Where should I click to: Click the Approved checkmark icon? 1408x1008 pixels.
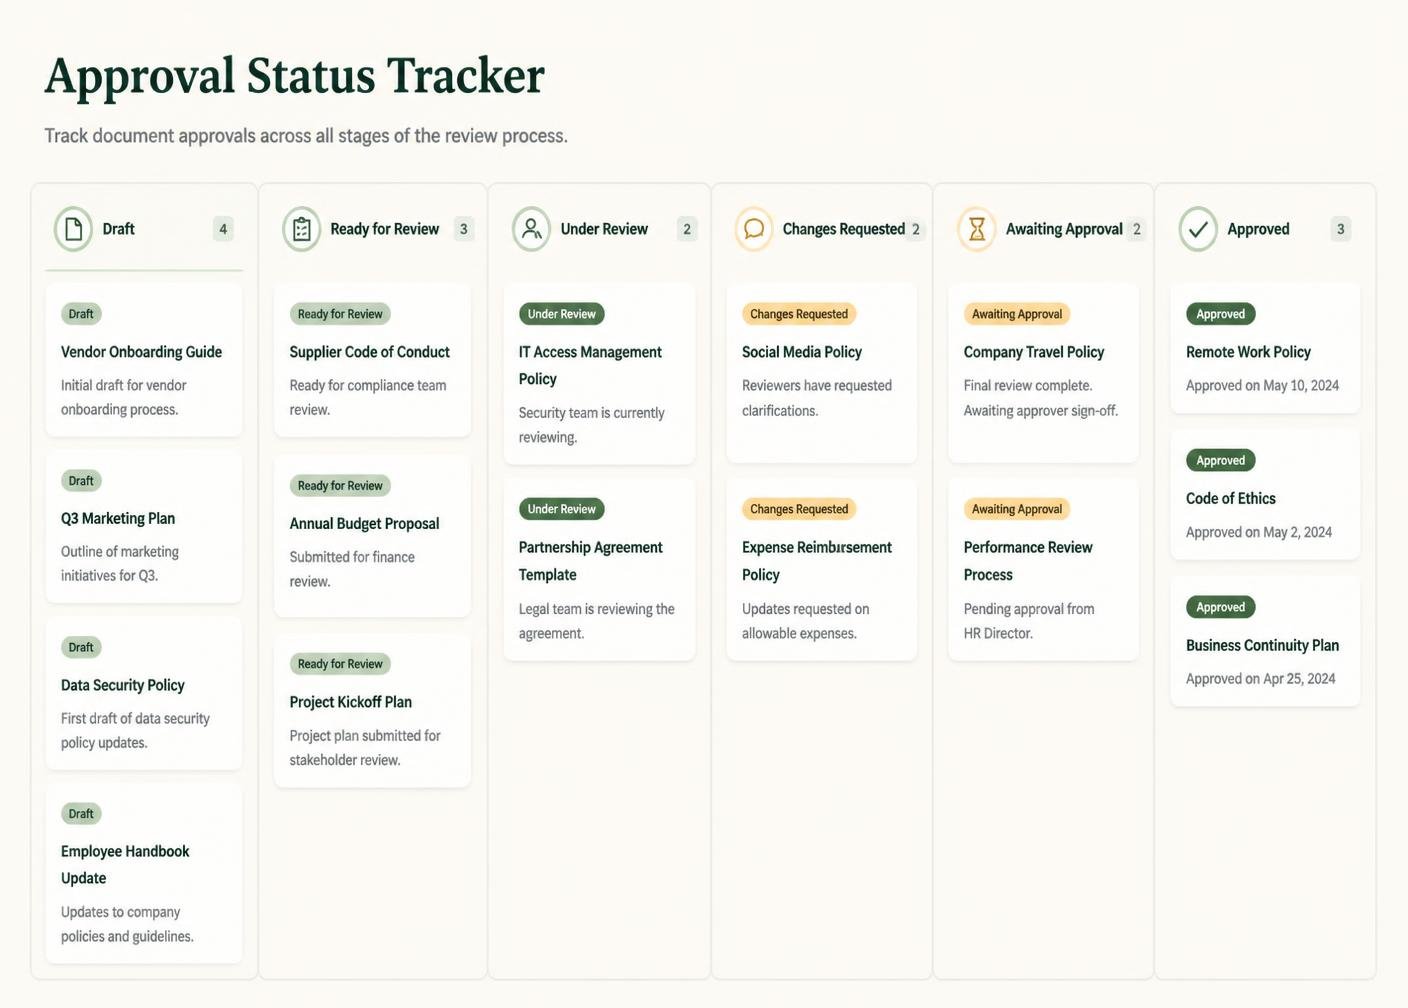click(x=1198, y=229)
